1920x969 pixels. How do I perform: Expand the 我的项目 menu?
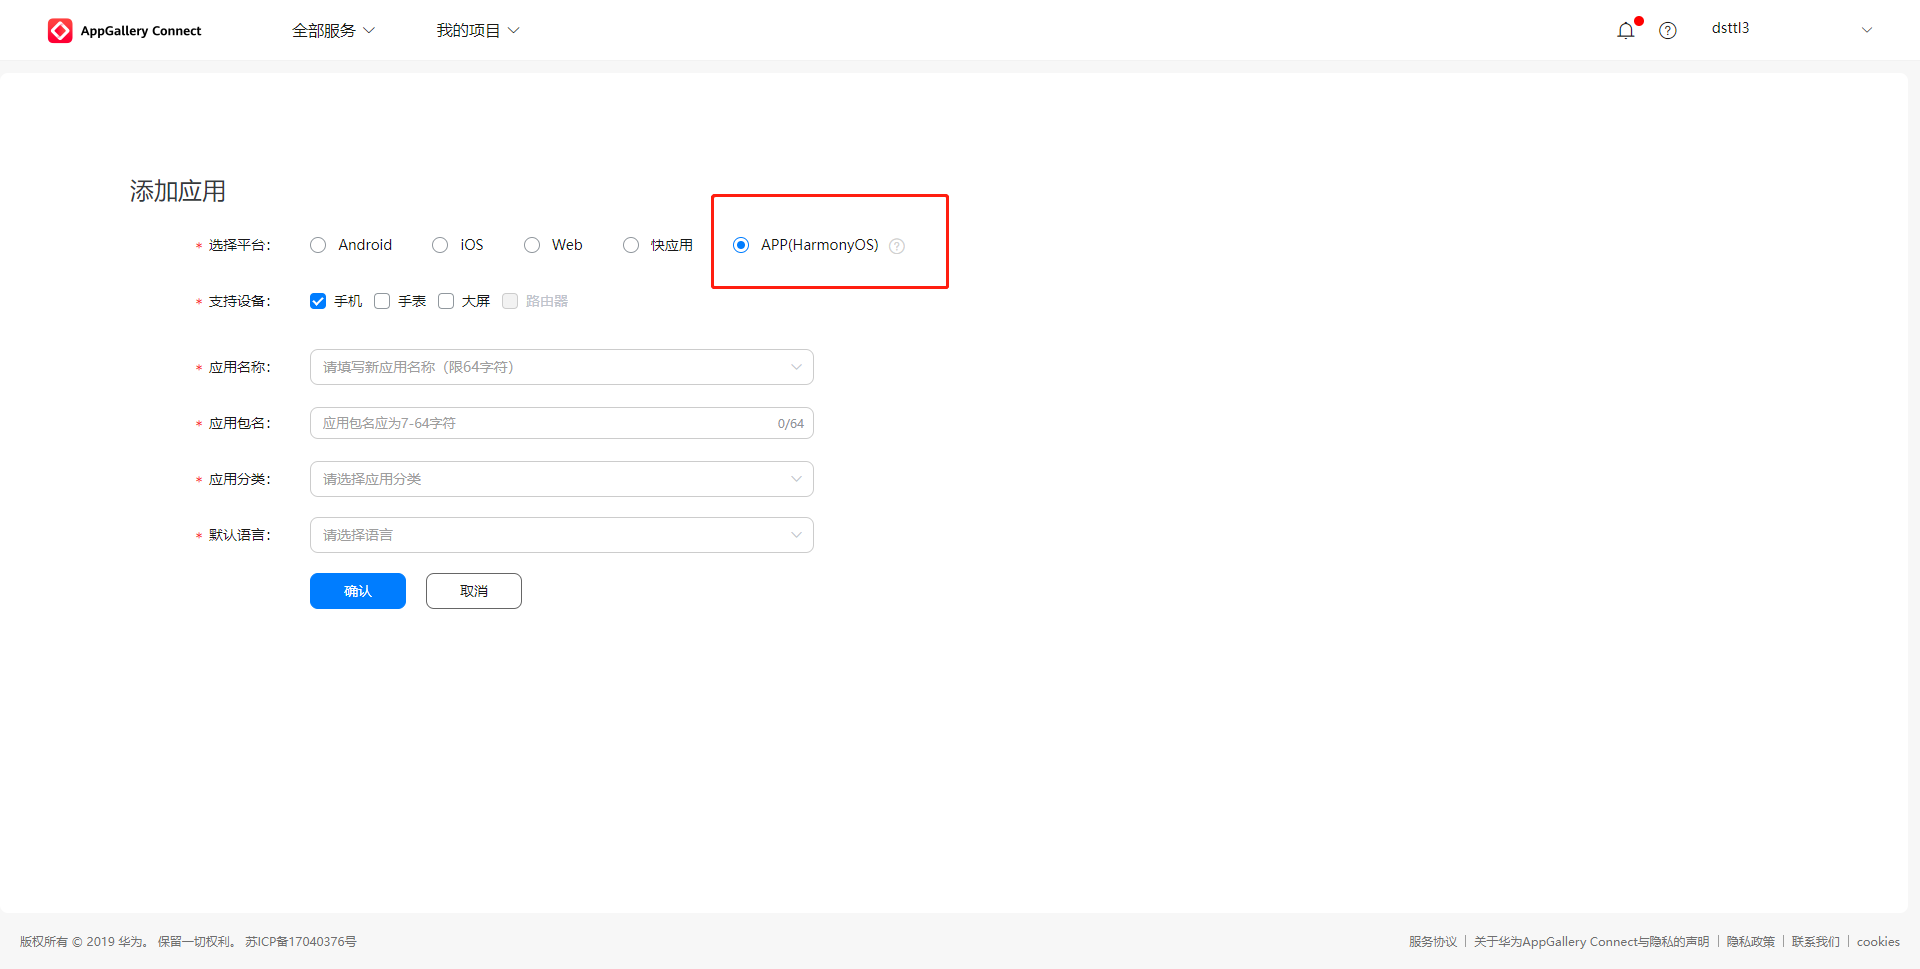point(478,31)
